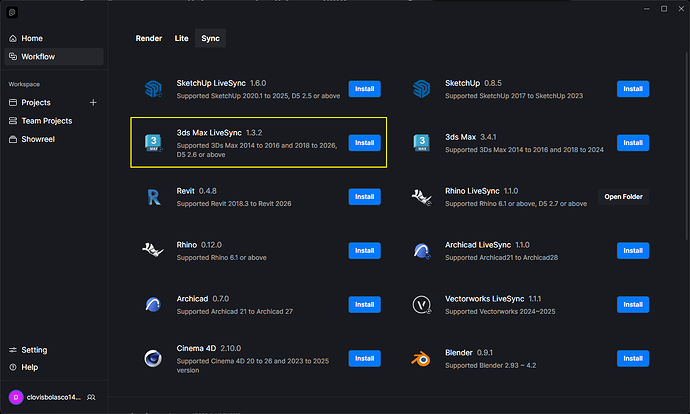Click the Revit R logo icon
The image size is (690, 414).
click(x=154, y=197)
